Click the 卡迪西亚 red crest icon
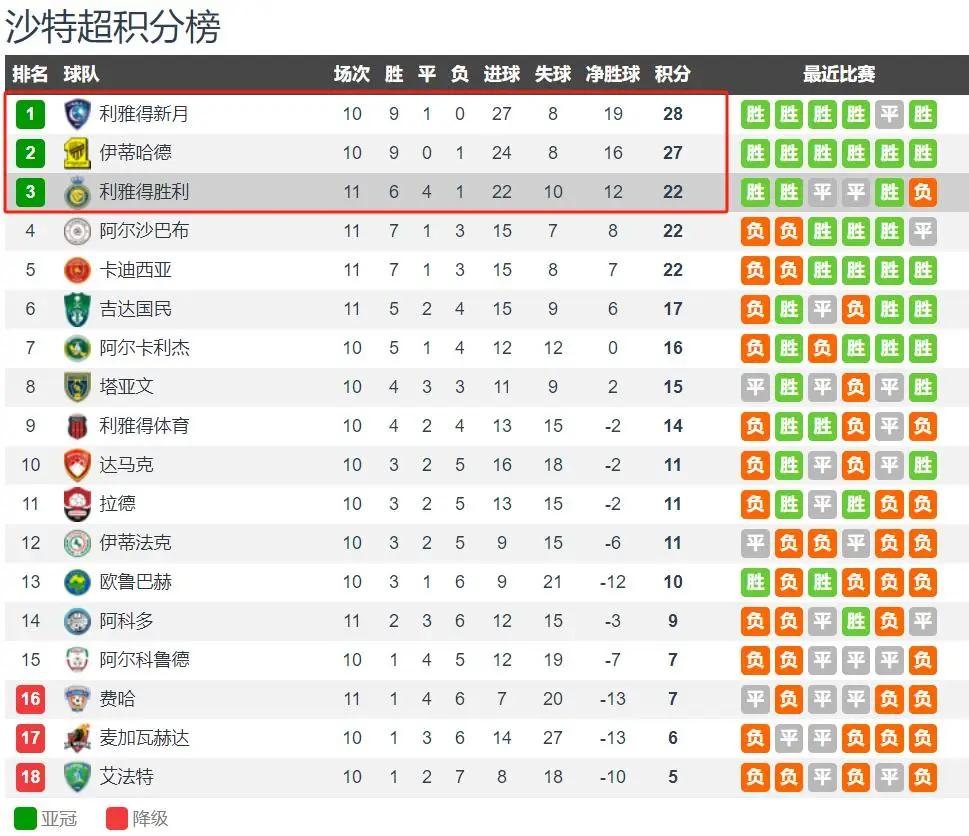This screenshot has width=969, height=836. [x=77, y=270]
